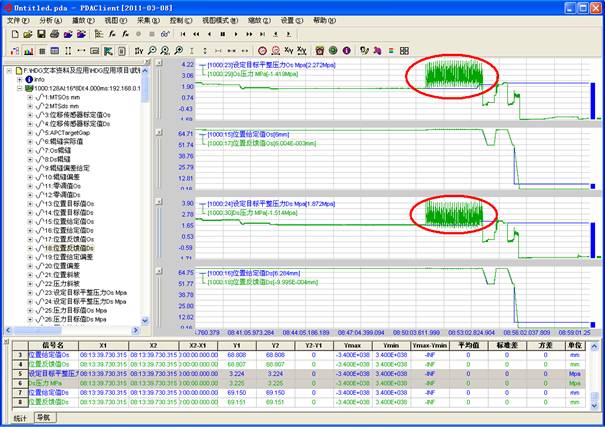Screen dimensions: 605x427
Task: Click the print icon in toolbar
Action: 56,34
